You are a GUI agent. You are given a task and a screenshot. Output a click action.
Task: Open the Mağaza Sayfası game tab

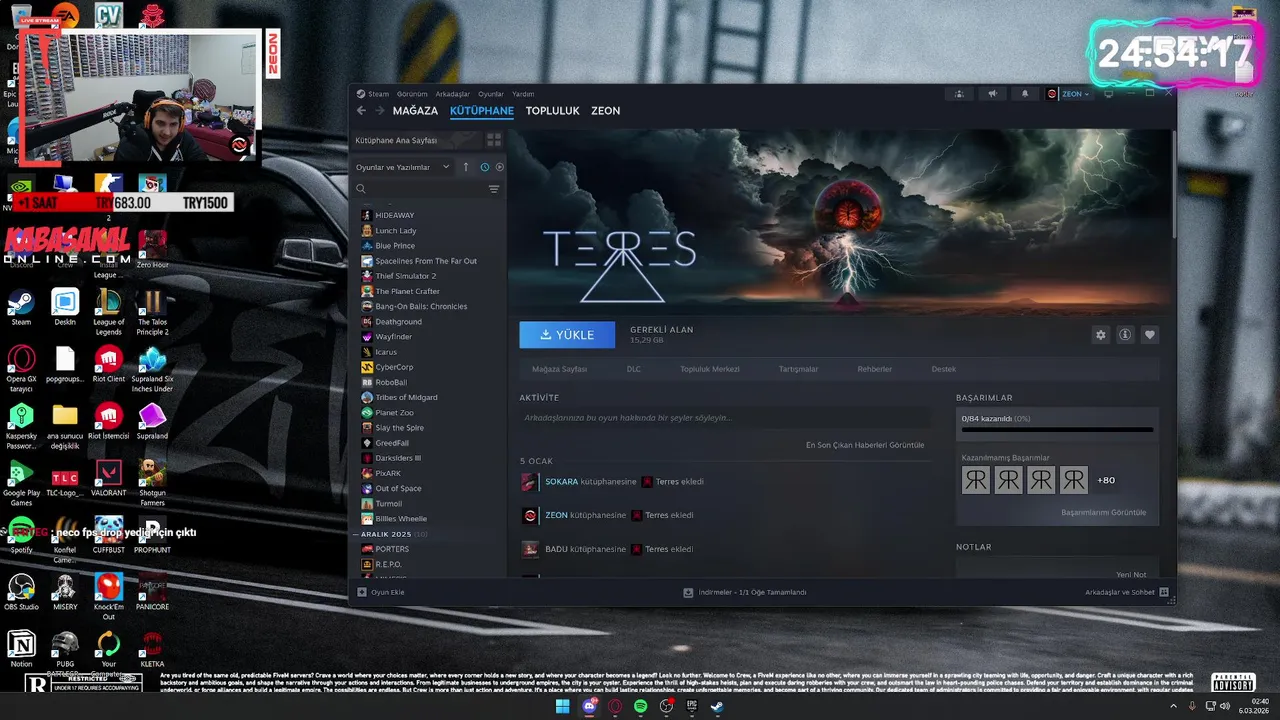[x=559, y=369]
